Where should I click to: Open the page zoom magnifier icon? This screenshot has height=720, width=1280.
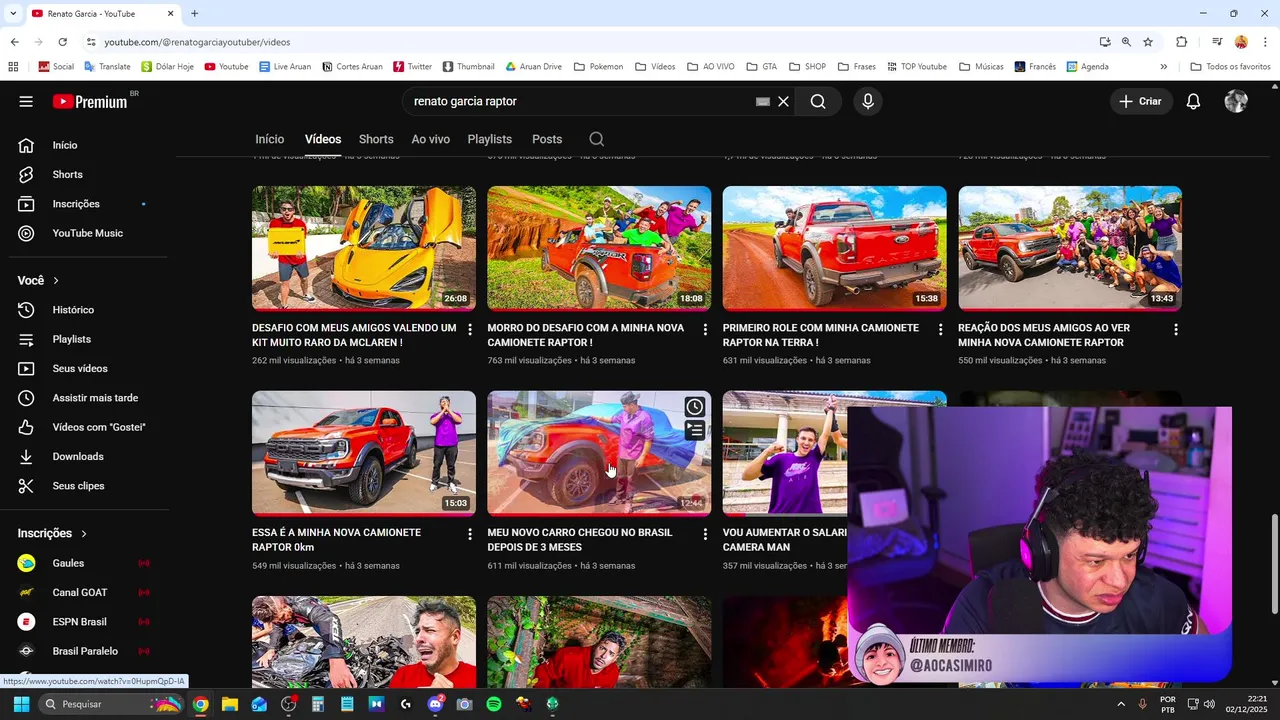1126,42
